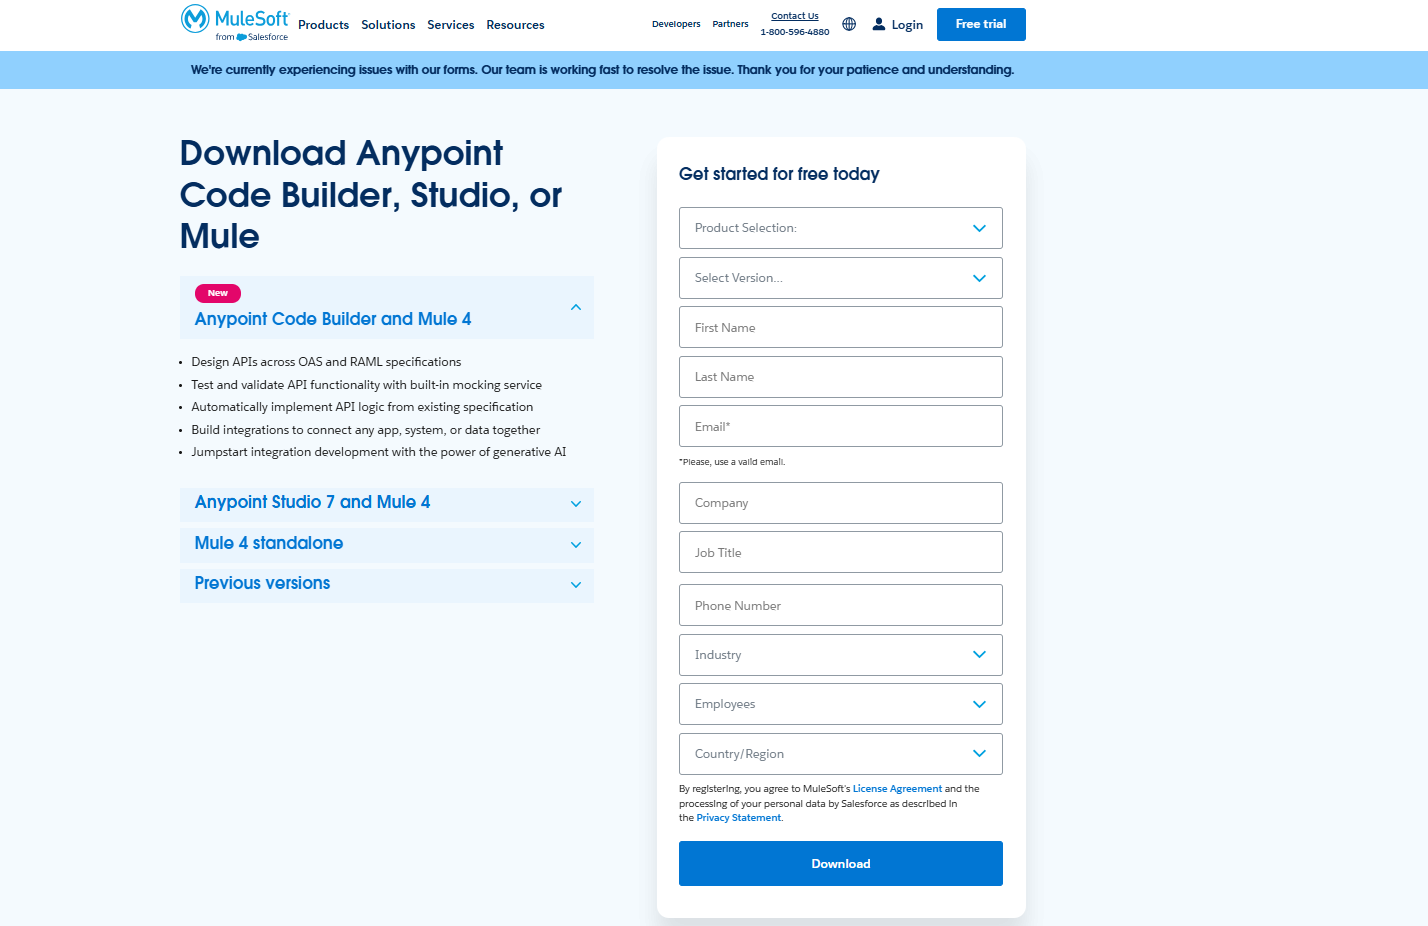This screenshot has height=926, width=1428.
Task: Click the MuleSoft logo icon
Action: [x=195, y=19]
